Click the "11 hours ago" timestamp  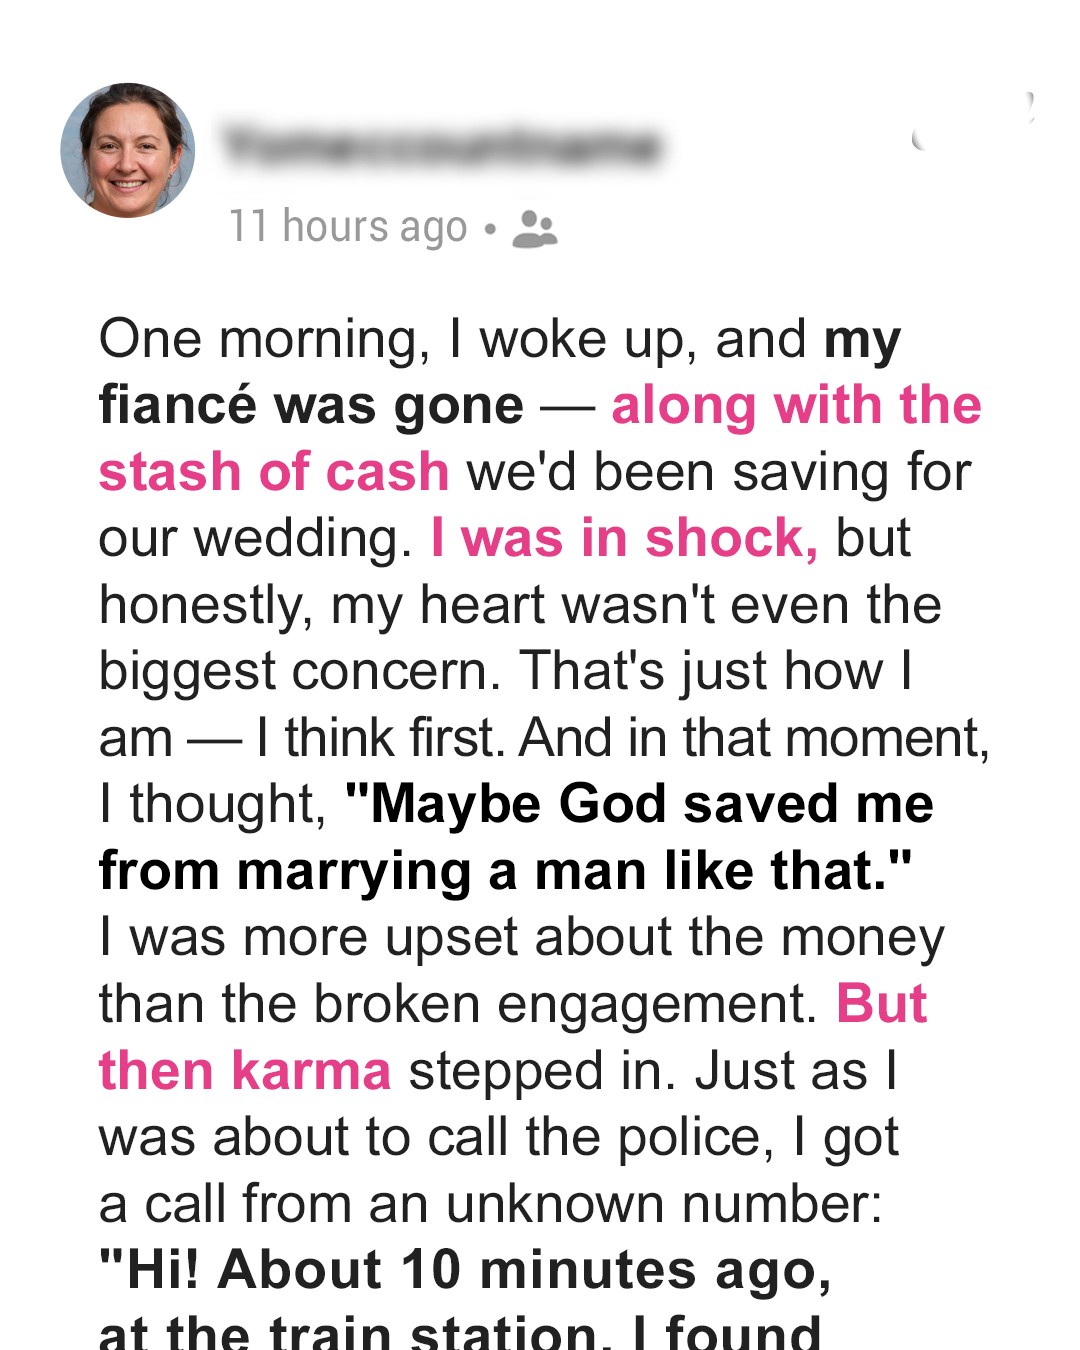pyautogui.click(x=348, y=227)
